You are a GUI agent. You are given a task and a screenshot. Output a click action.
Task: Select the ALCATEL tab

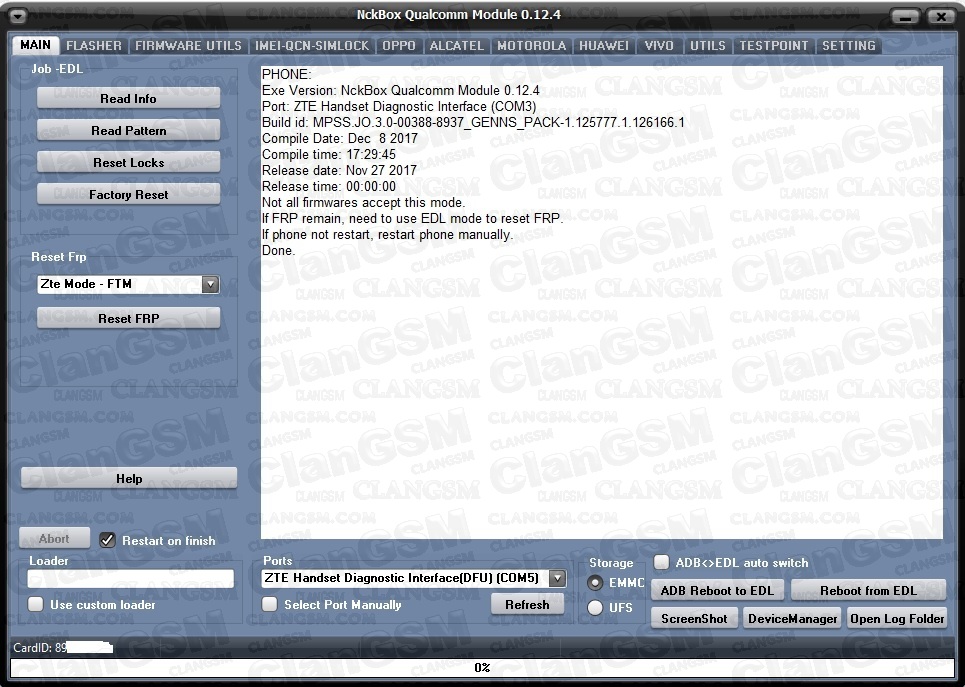tap(457, 46)
